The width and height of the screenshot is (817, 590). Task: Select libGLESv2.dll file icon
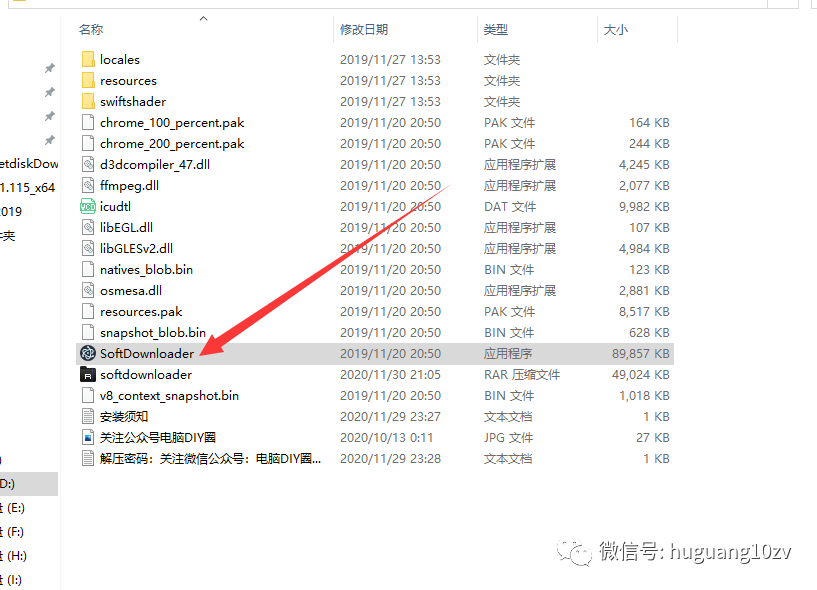(x=88, y=248)
